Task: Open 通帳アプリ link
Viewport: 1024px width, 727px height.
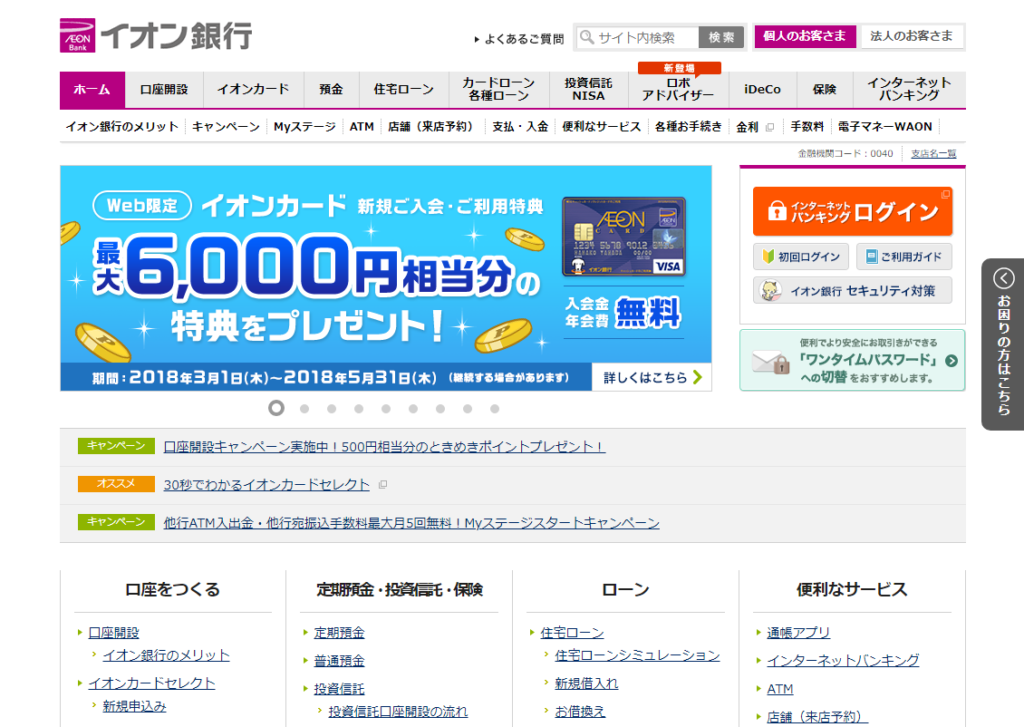Action: [798, 633]
